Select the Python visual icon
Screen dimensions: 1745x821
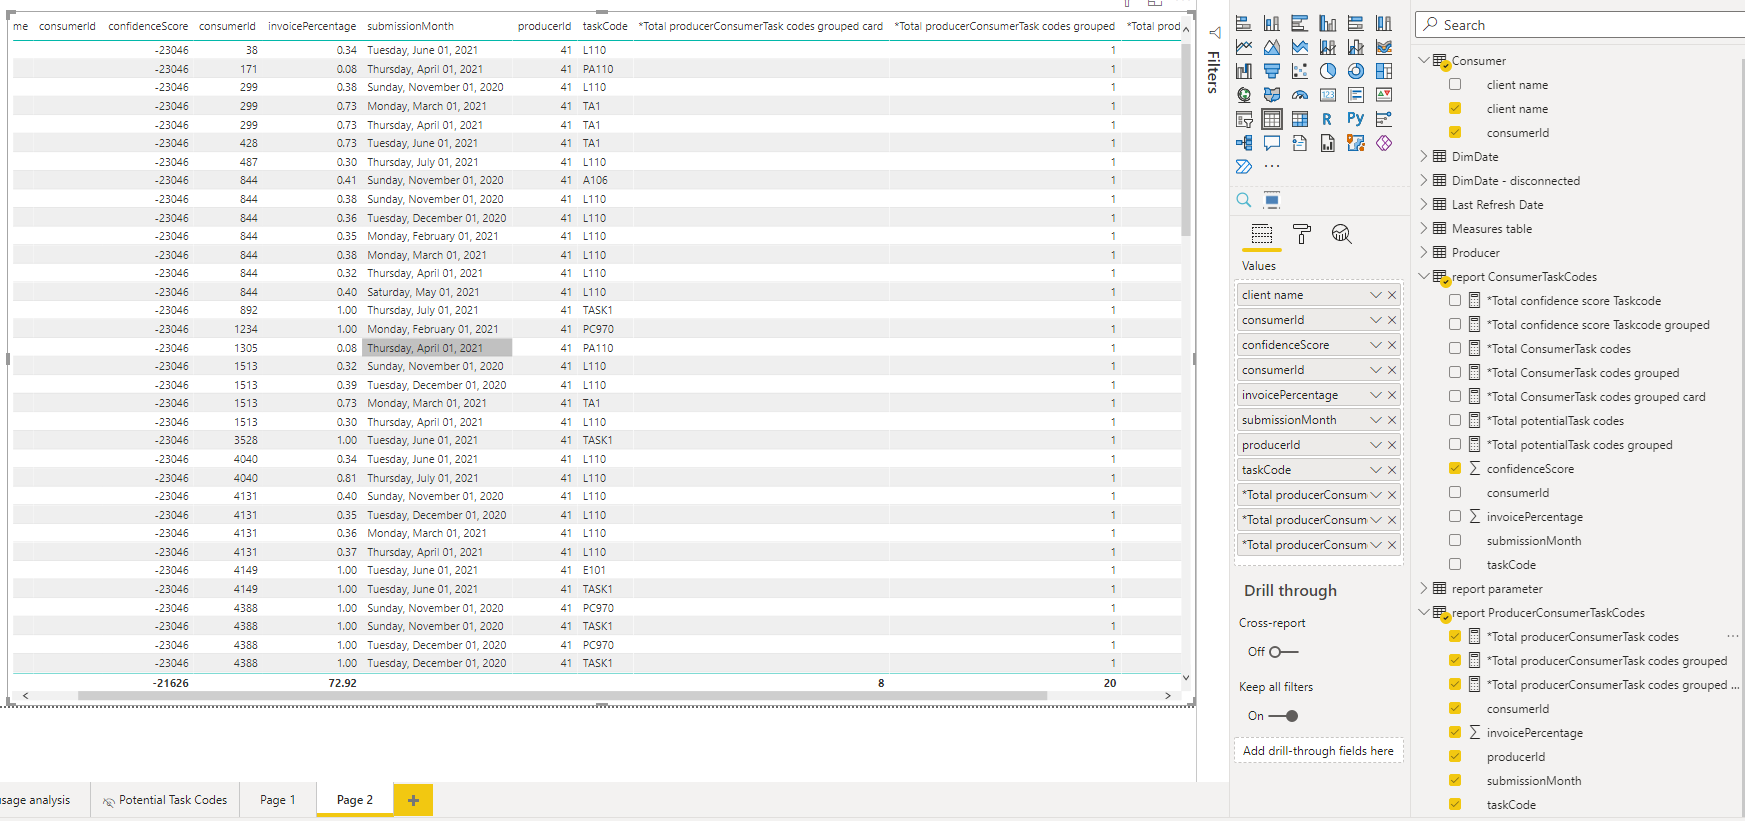[1356, 119]
